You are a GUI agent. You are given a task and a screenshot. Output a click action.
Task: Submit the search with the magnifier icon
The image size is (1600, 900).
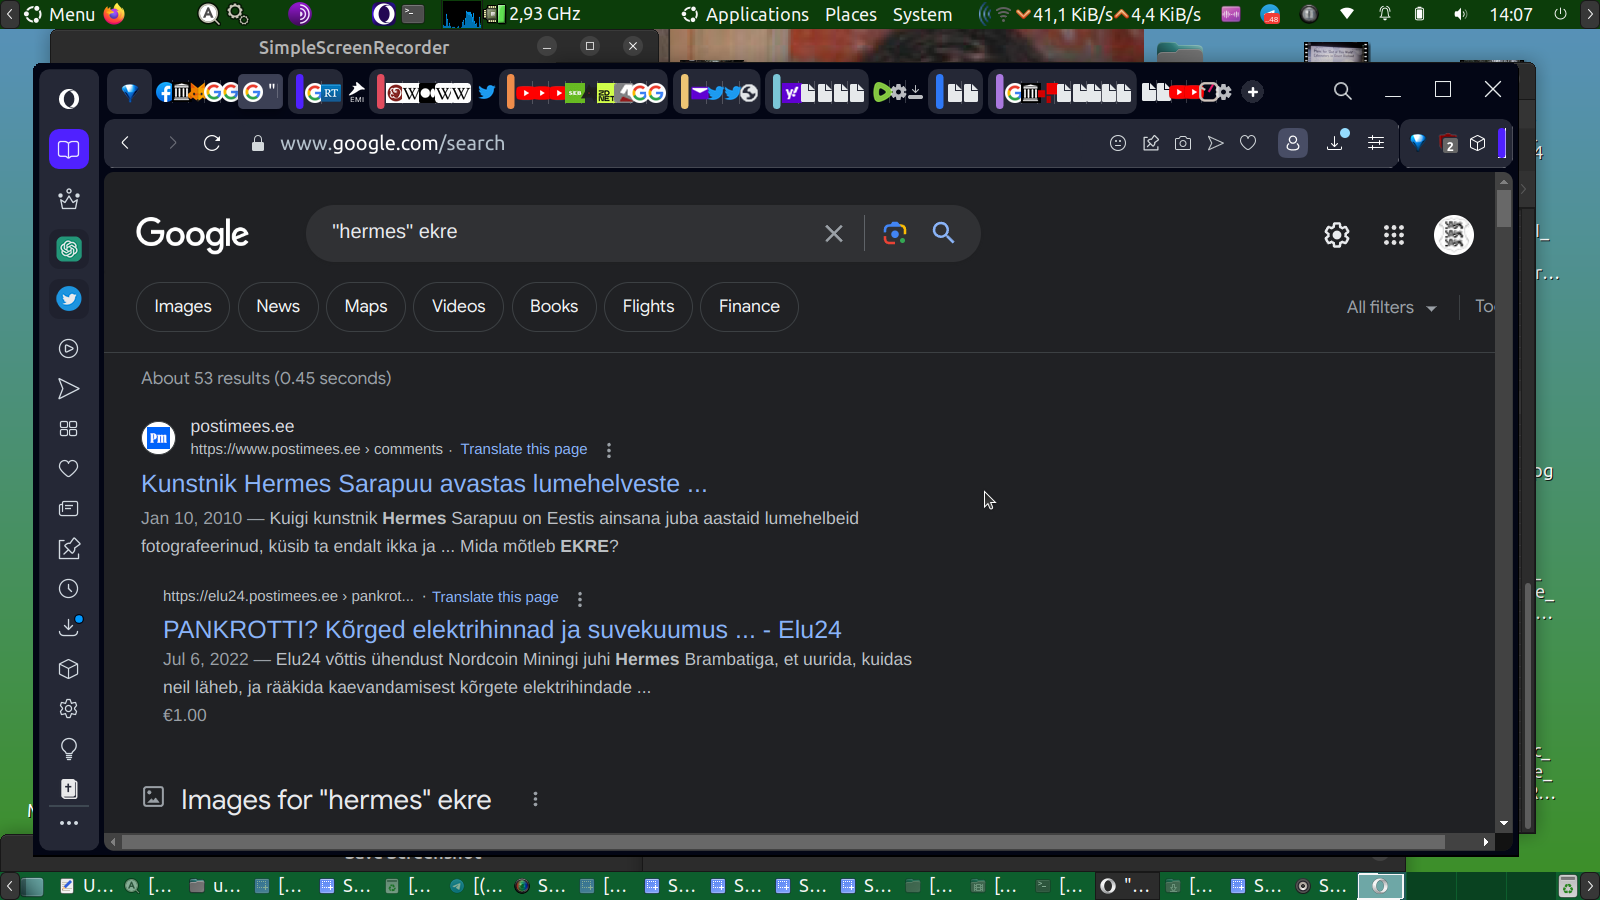pos(943,233)
